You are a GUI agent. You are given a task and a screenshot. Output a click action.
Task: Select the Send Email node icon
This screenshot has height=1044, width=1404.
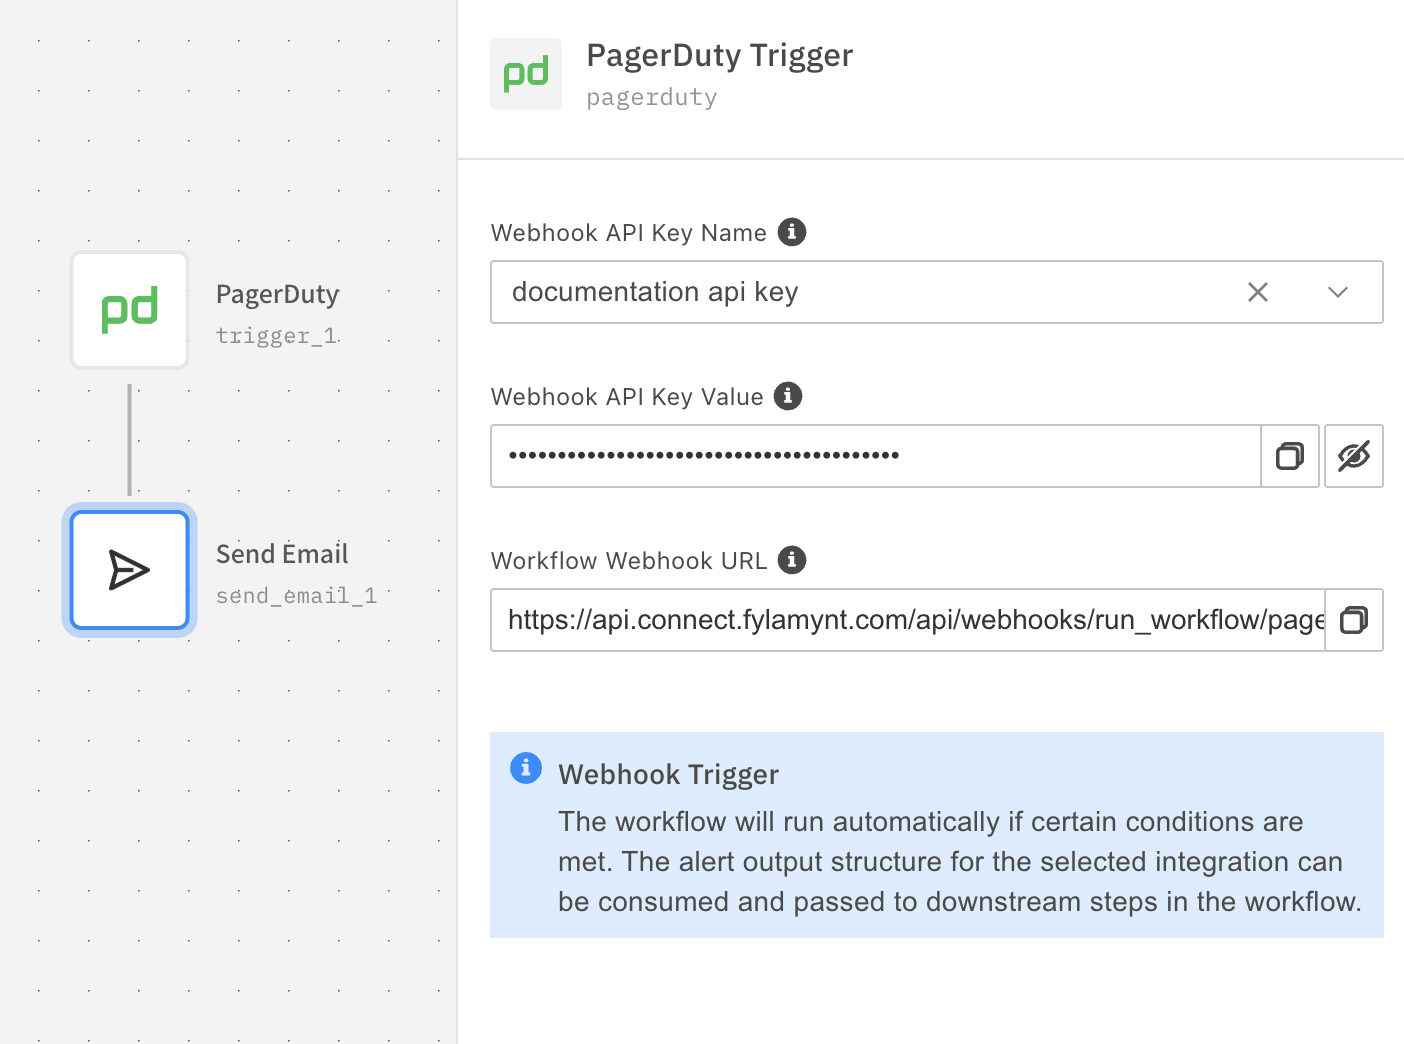click(130, 570)
